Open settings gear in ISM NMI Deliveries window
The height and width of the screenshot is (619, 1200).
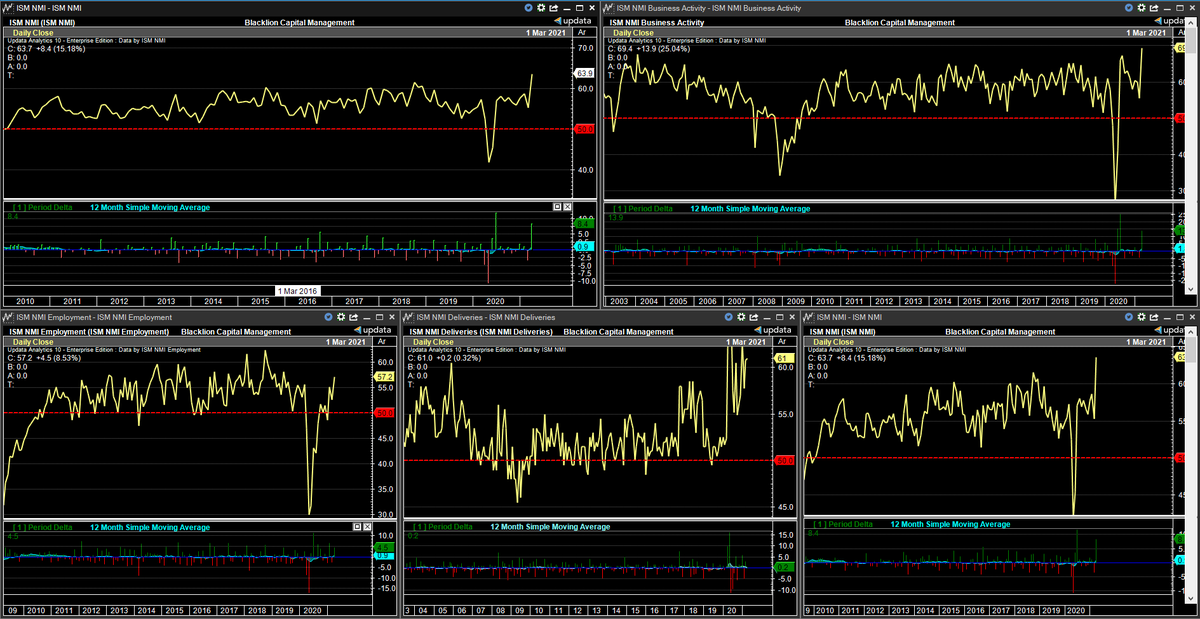point(742,317)
